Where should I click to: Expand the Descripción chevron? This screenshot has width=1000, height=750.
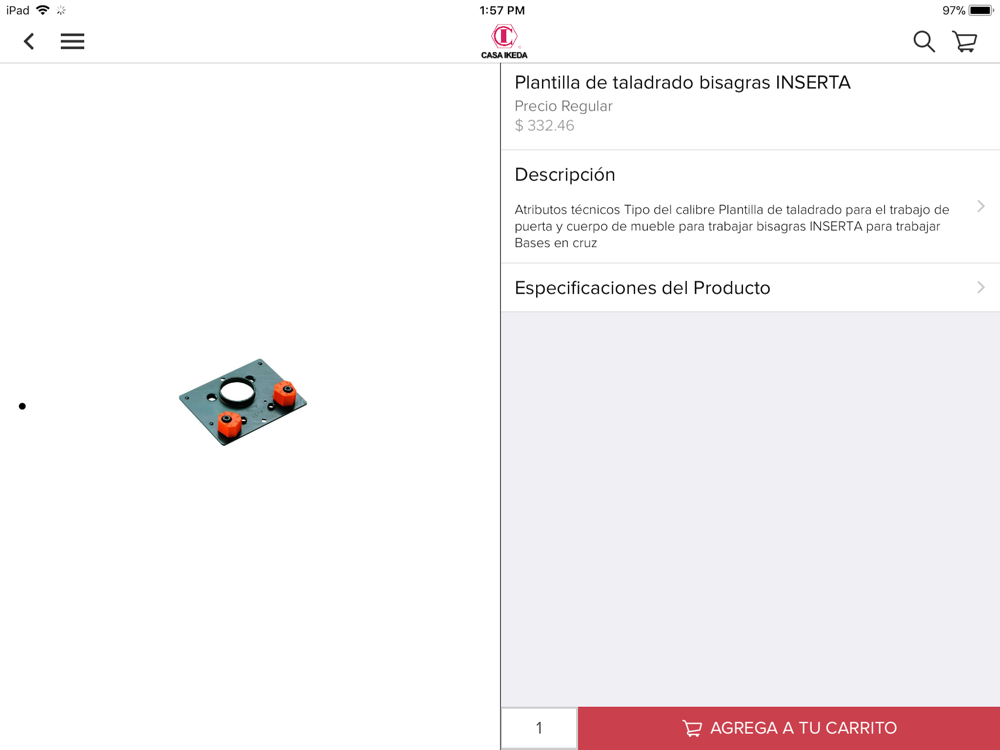click(981, 206)
